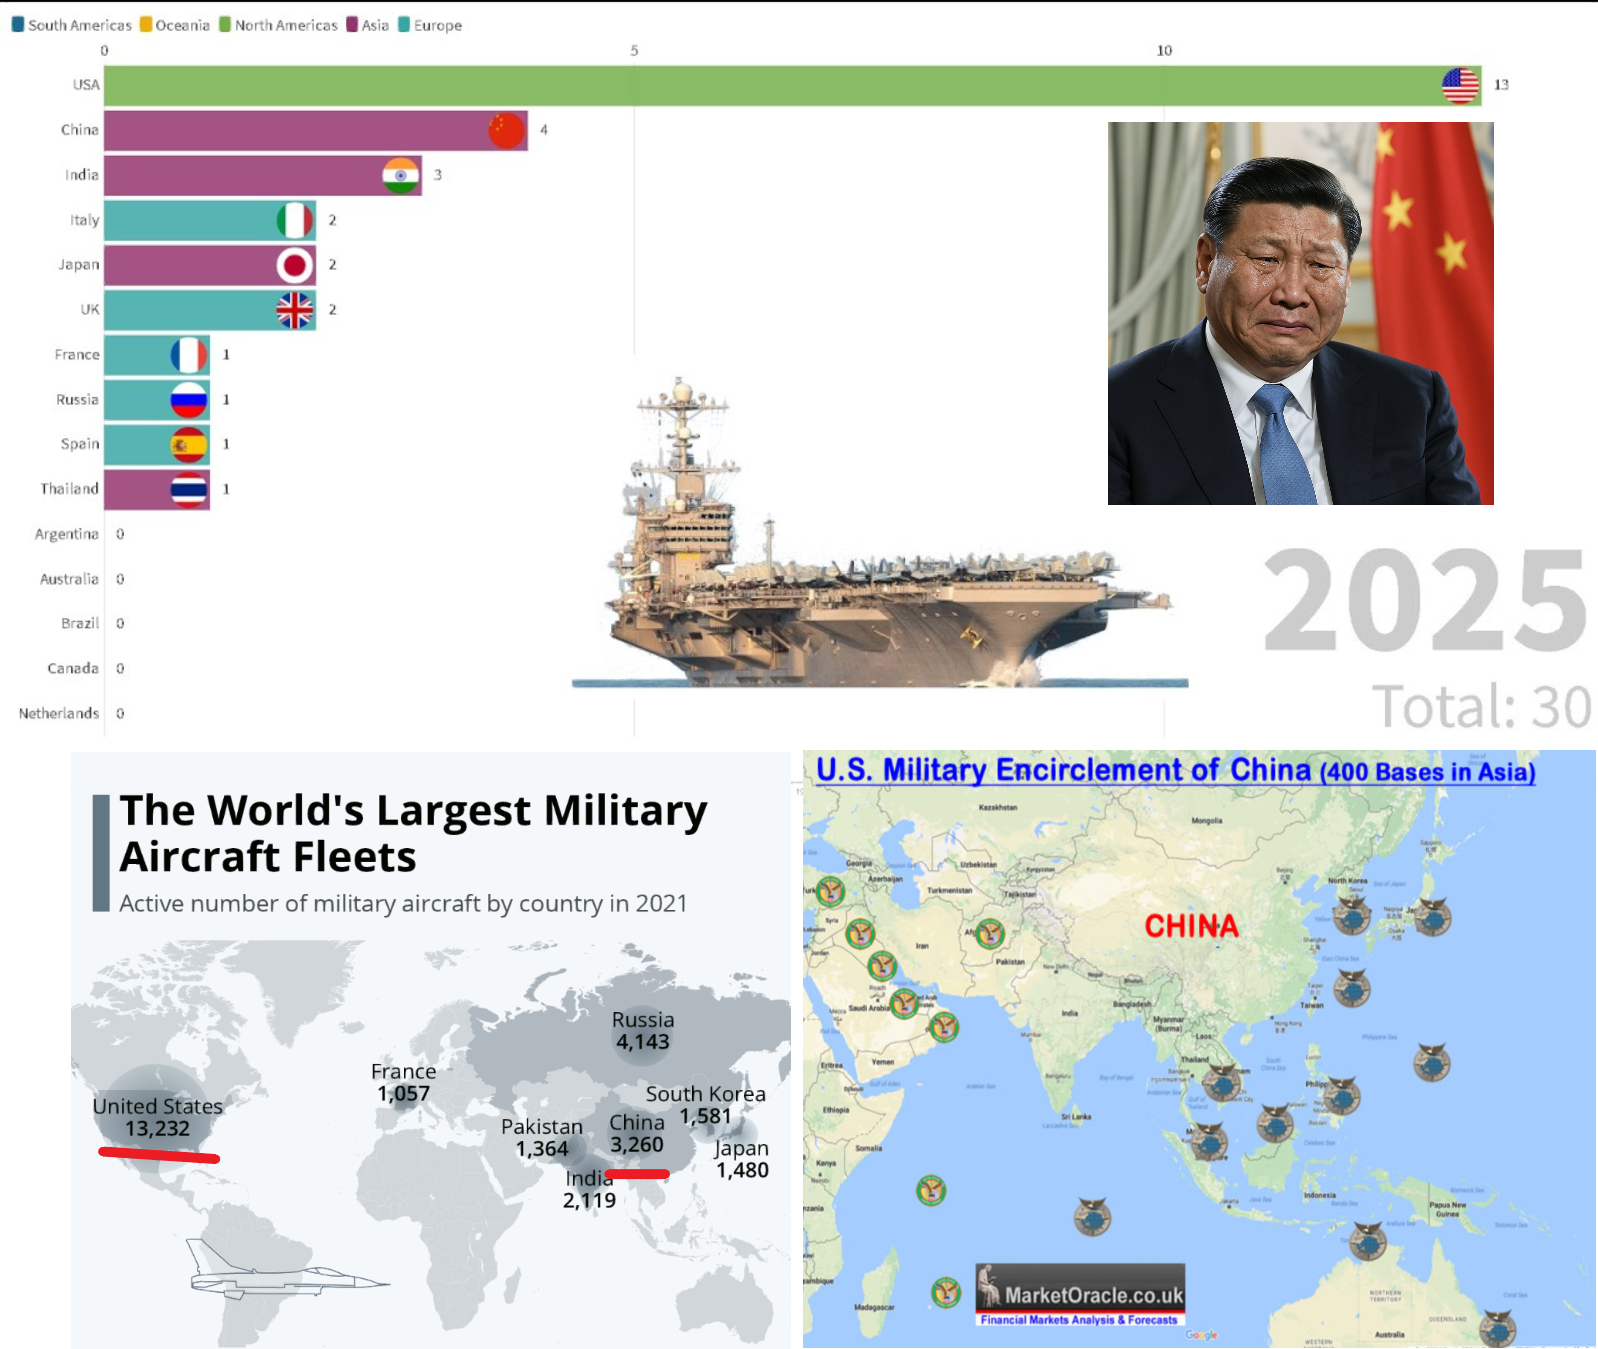Image resolution: width=1598 pixels, height=1349 pixels.
Task: Click the 'Australia' row label in chart
Action: click(x=70, y=579)
